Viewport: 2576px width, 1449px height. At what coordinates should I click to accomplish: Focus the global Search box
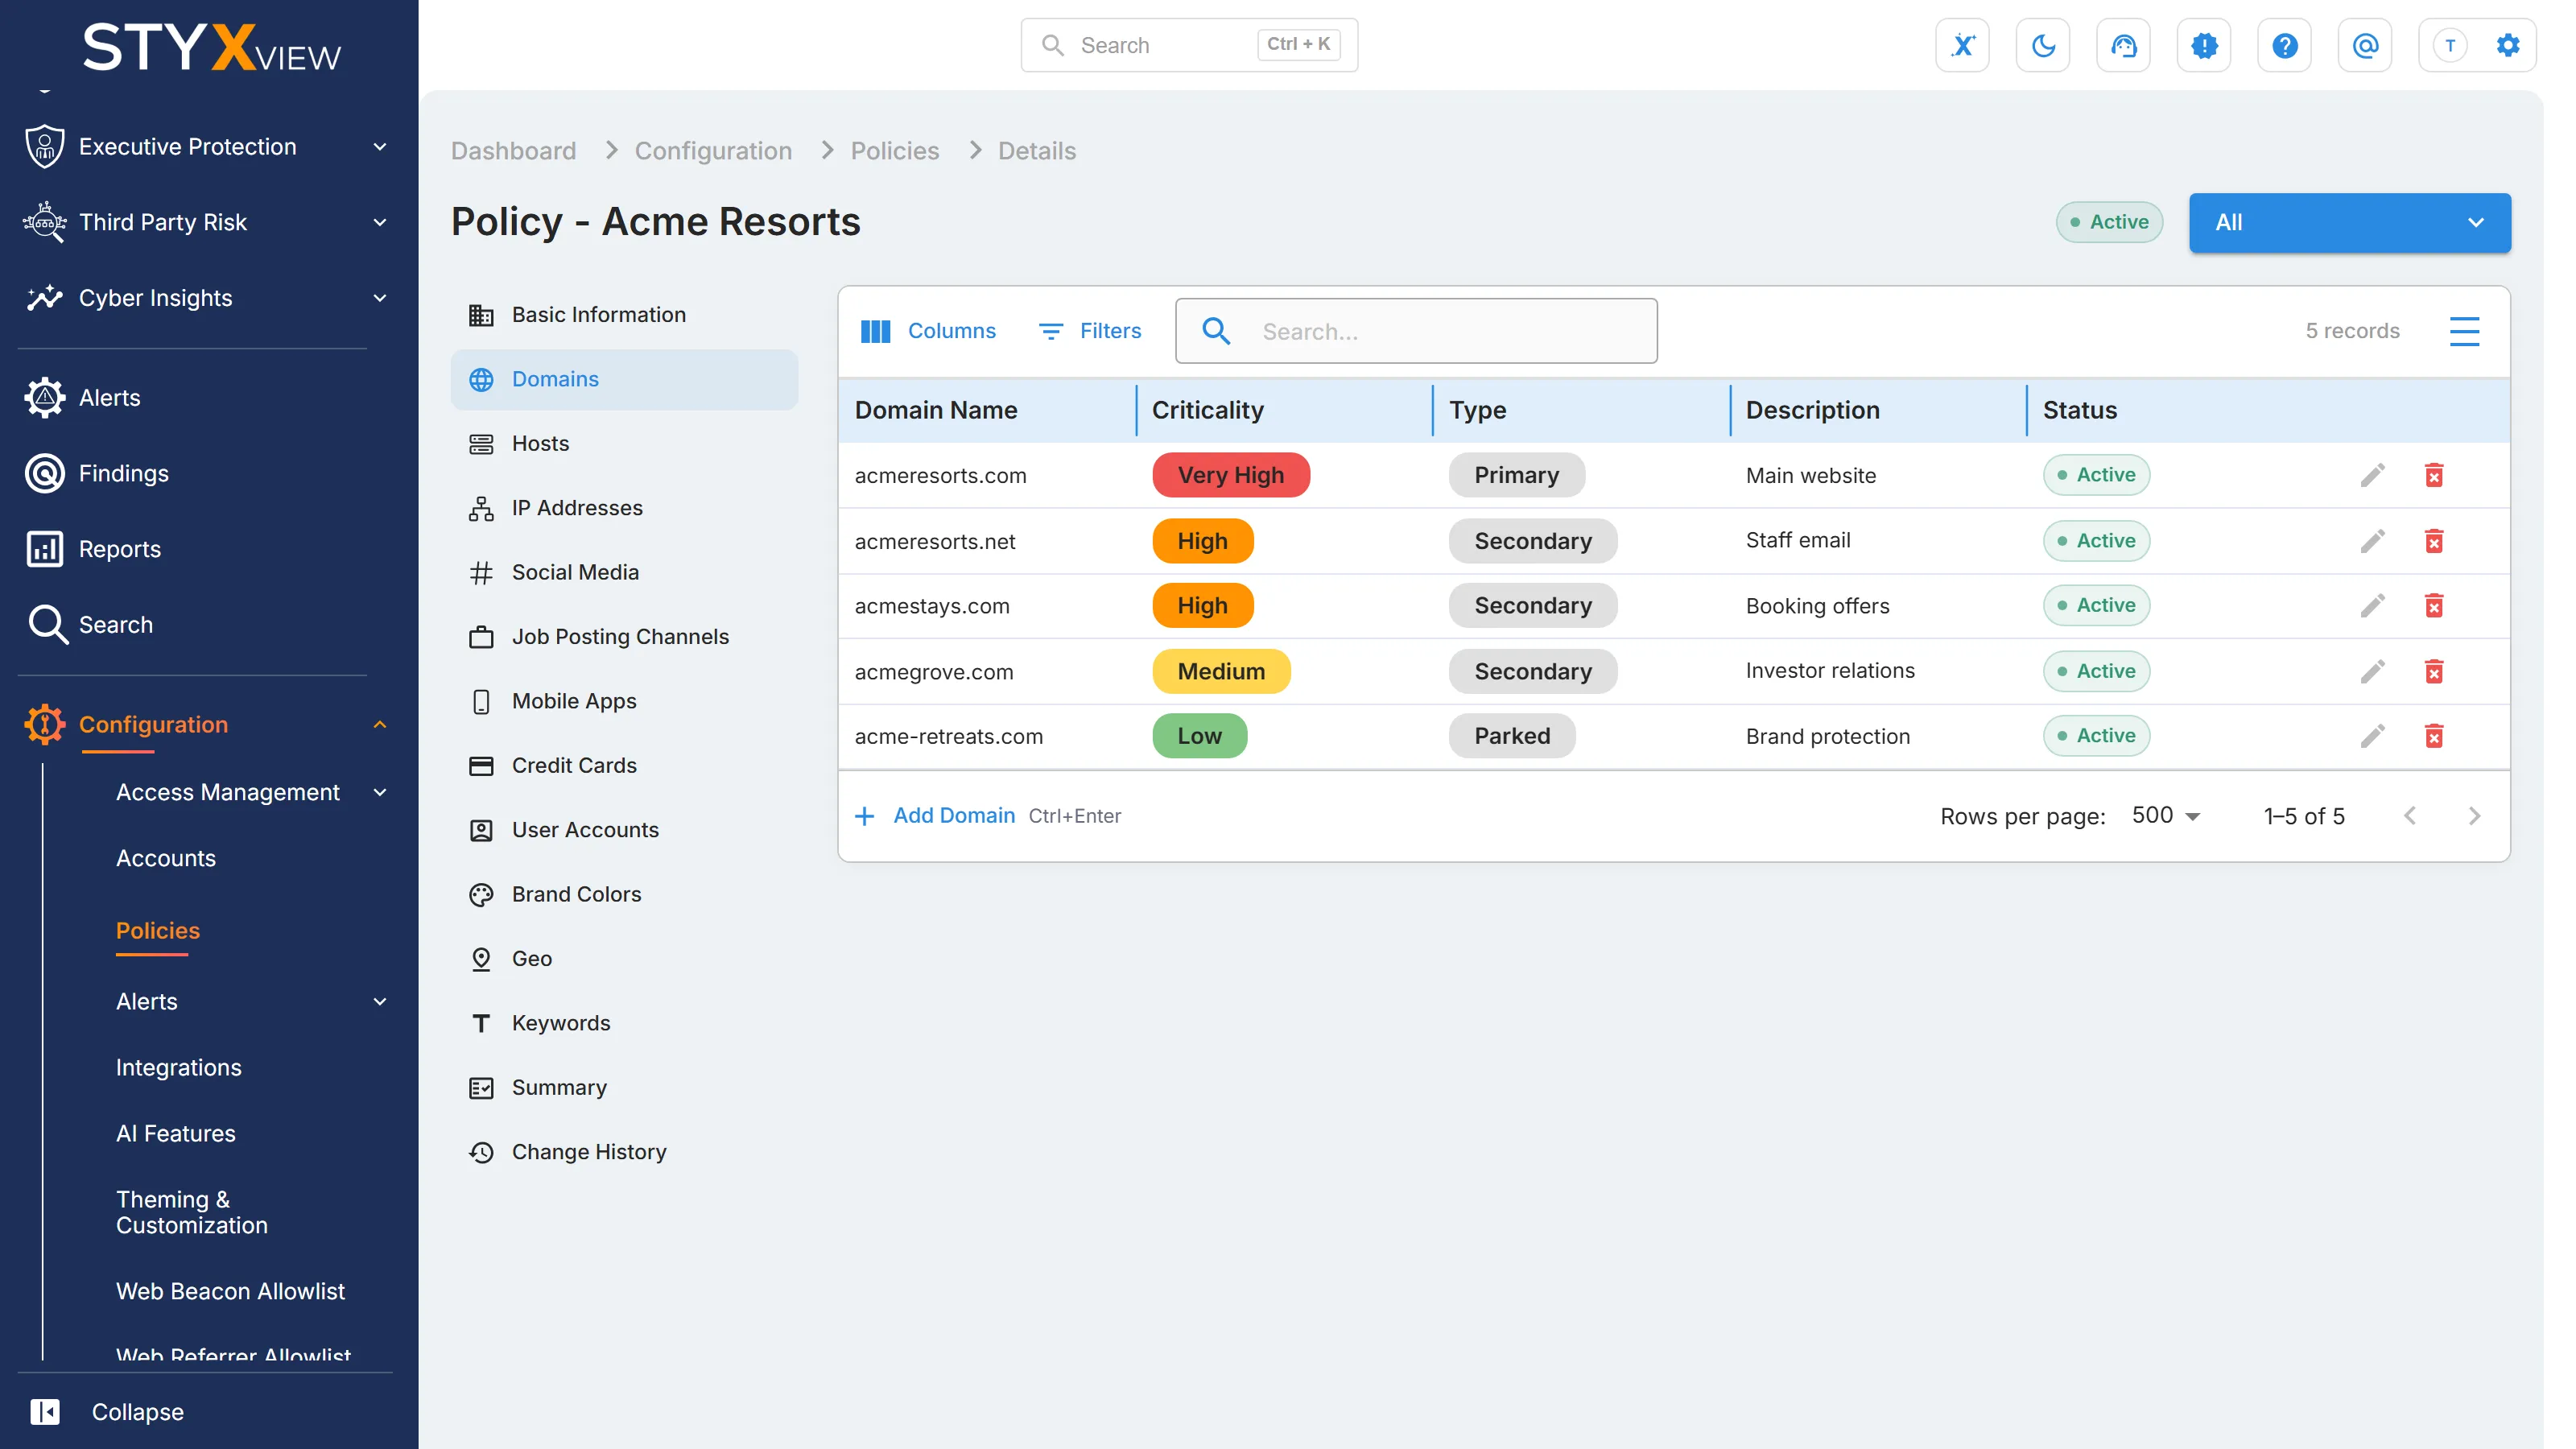[1188, 45]
